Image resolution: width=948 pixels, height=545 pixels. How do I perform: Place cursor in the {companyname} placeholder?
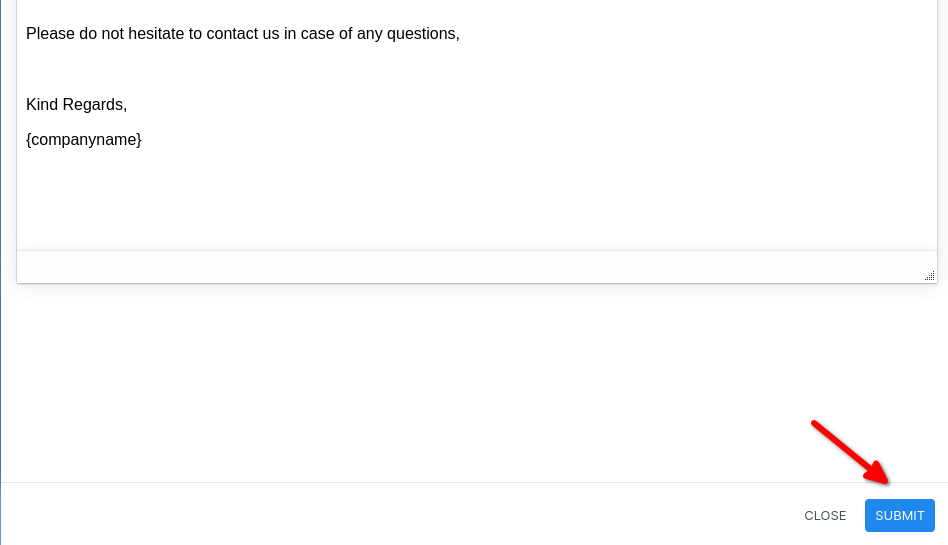pyautogui.click(x=84, y=140)
